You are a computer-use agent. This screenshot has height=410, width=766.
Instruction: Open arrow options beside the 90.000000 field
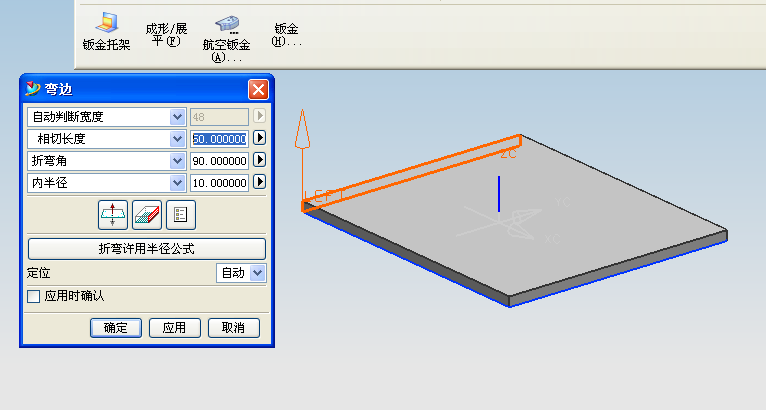259,160
